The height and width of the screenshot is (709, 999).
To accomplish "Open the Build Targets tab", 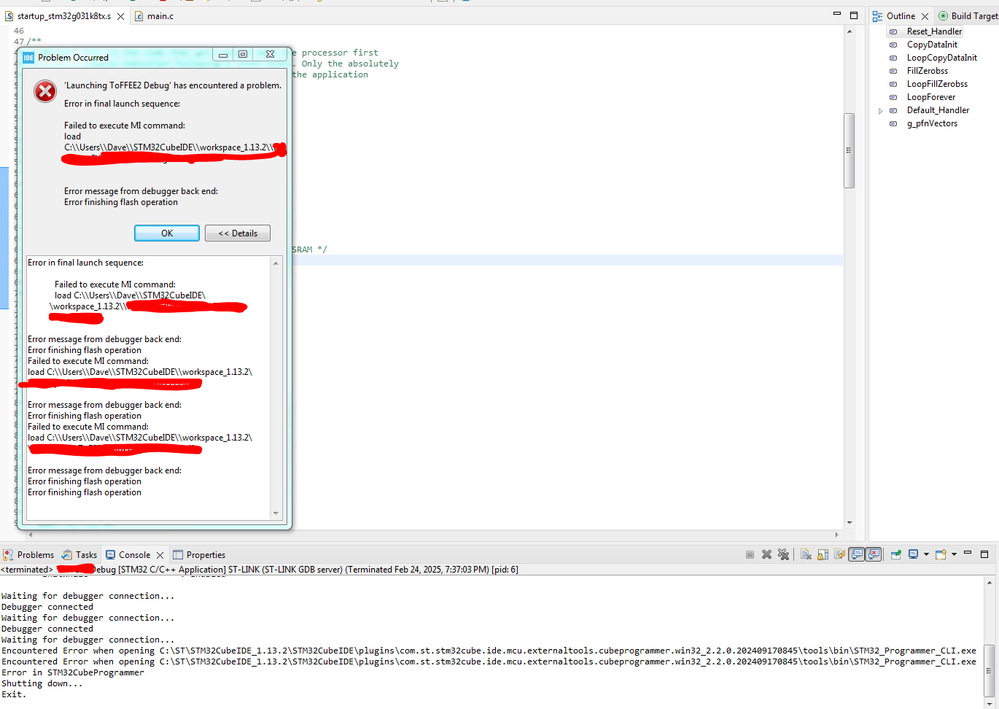I will tap(968, 16).
